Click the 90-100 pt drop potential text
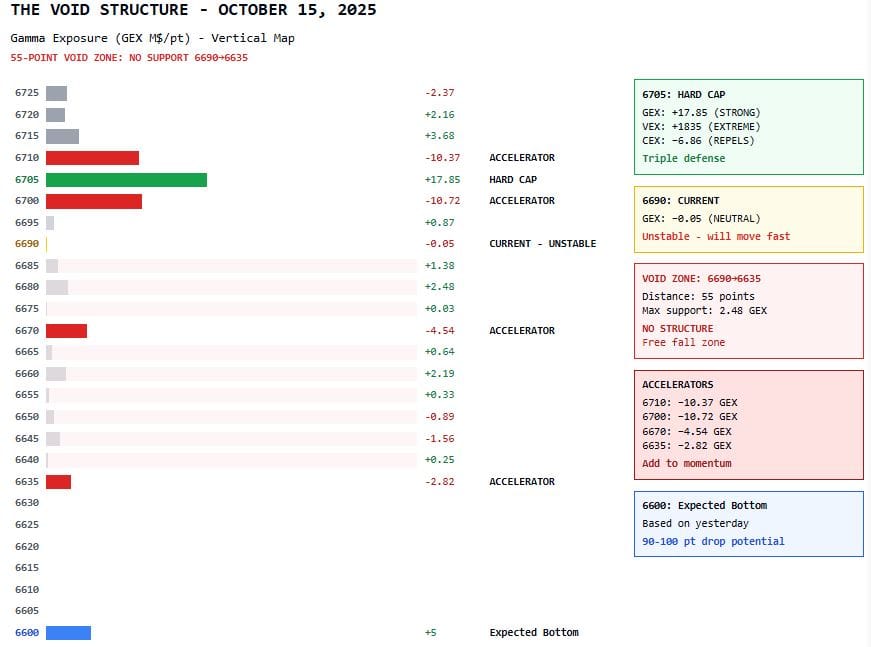Viewport: 871px width, 647px height. [712, 540]
